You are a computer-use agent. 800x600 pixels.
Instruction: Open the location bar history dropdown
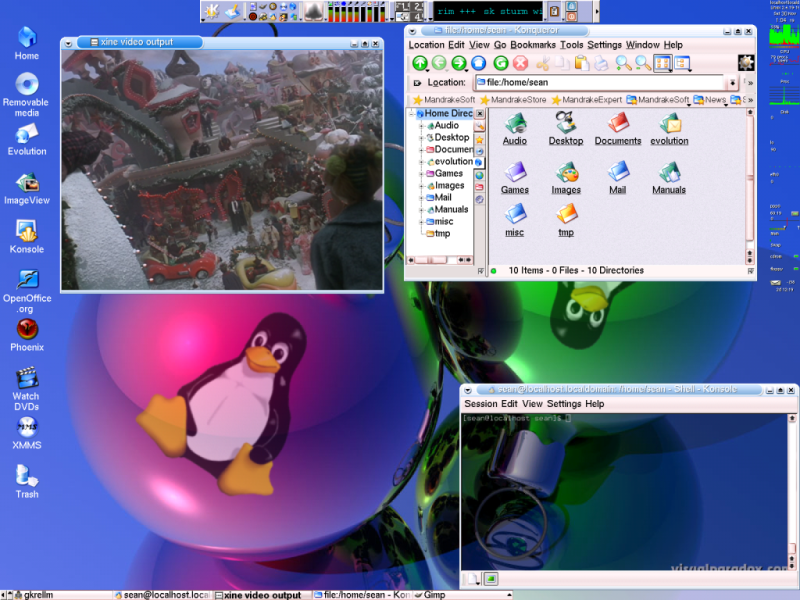[x=733, y=83]
